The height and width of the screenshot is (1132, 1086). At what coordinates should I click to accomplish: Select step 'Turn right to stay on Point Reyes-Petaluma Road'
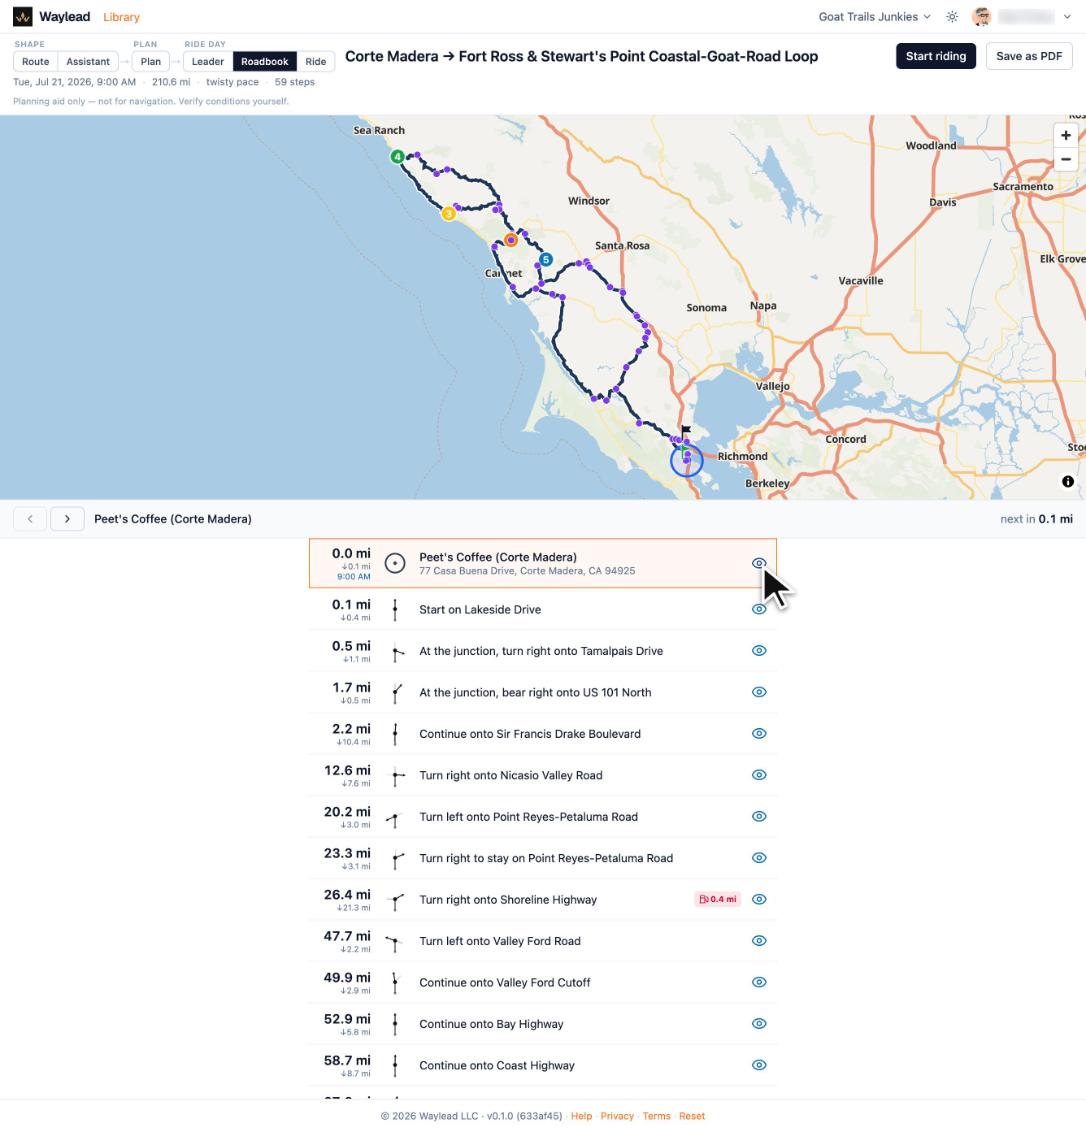(x=543, y=858)
